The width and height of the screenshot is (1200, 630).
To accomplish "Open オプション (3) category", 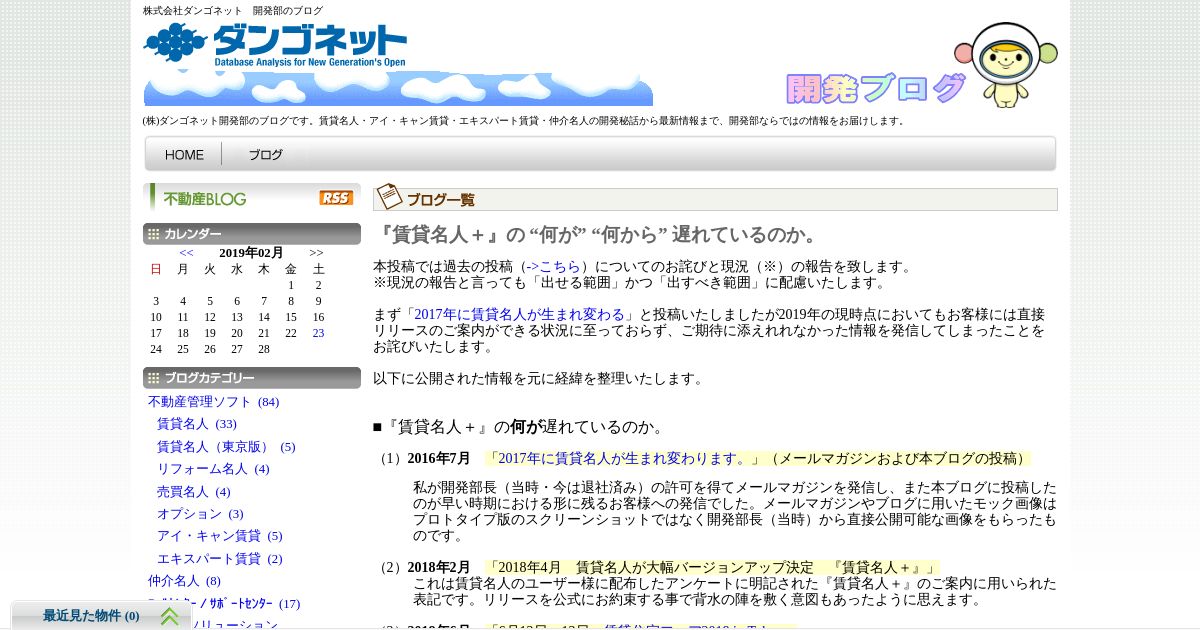I will (x=200, y=514).
